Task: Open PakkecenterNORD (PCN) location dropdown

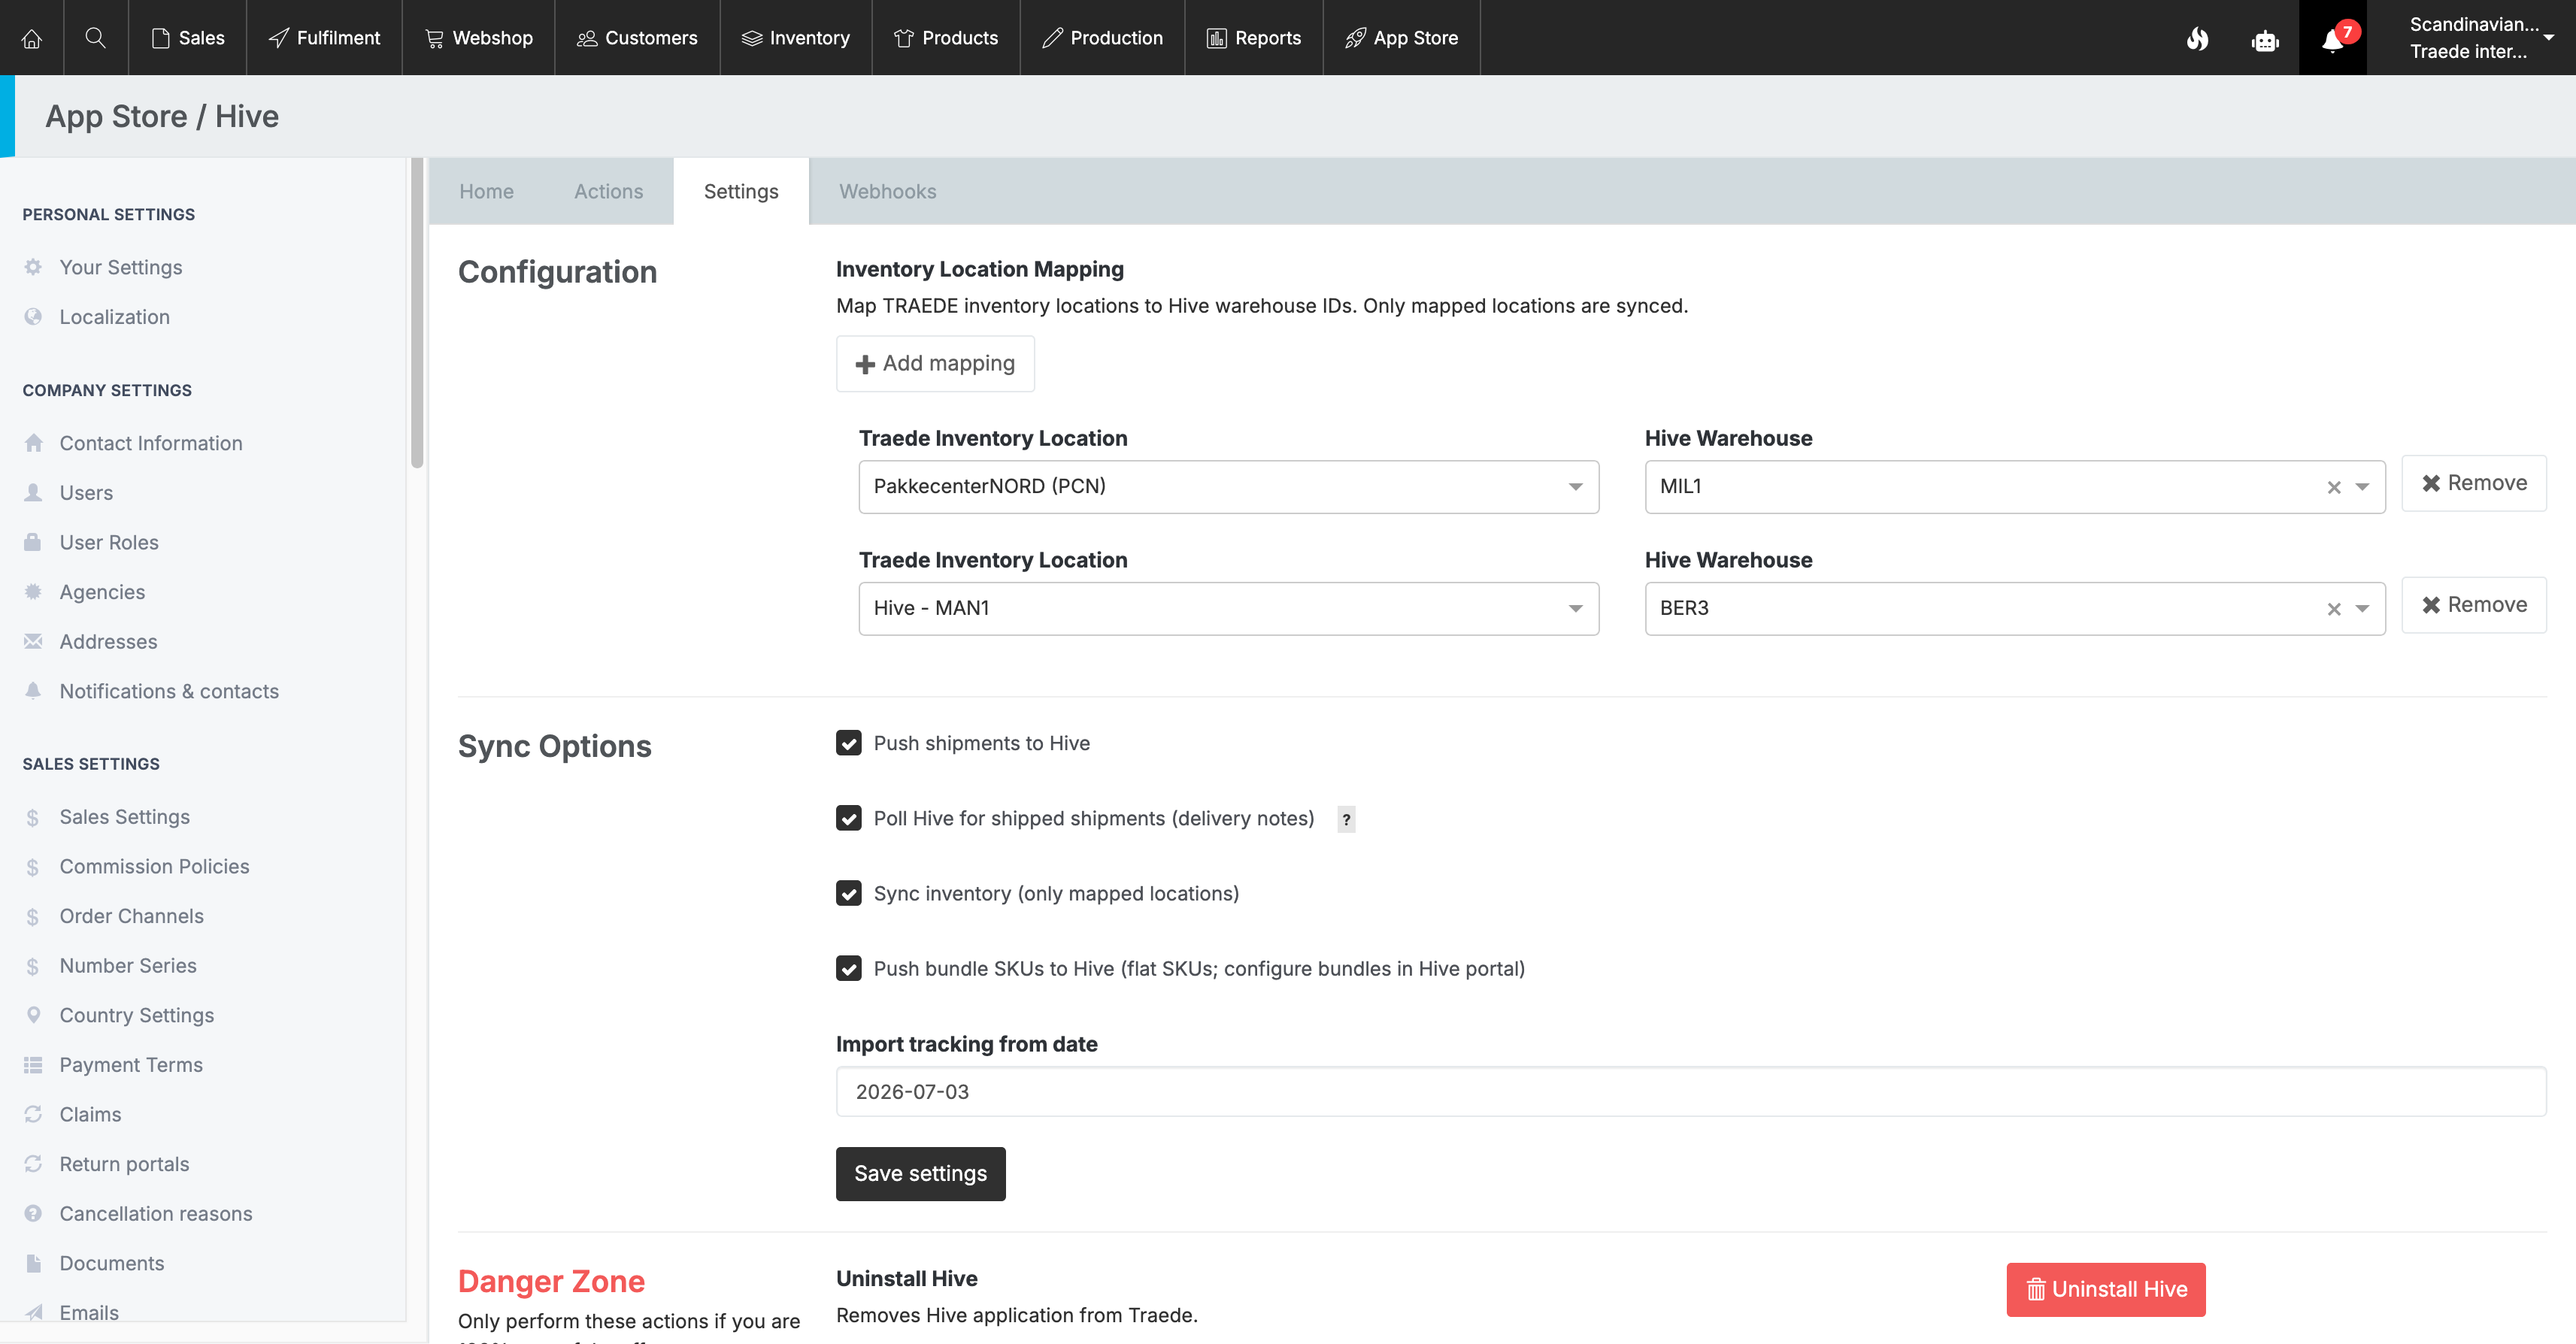Action: pos(1228,487)
